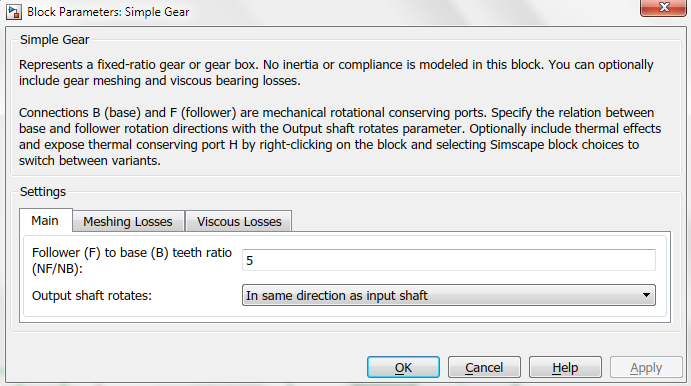Select the Viscous Losses tab
The height and width of the screenshot is (386, 691).
[239, 221]
